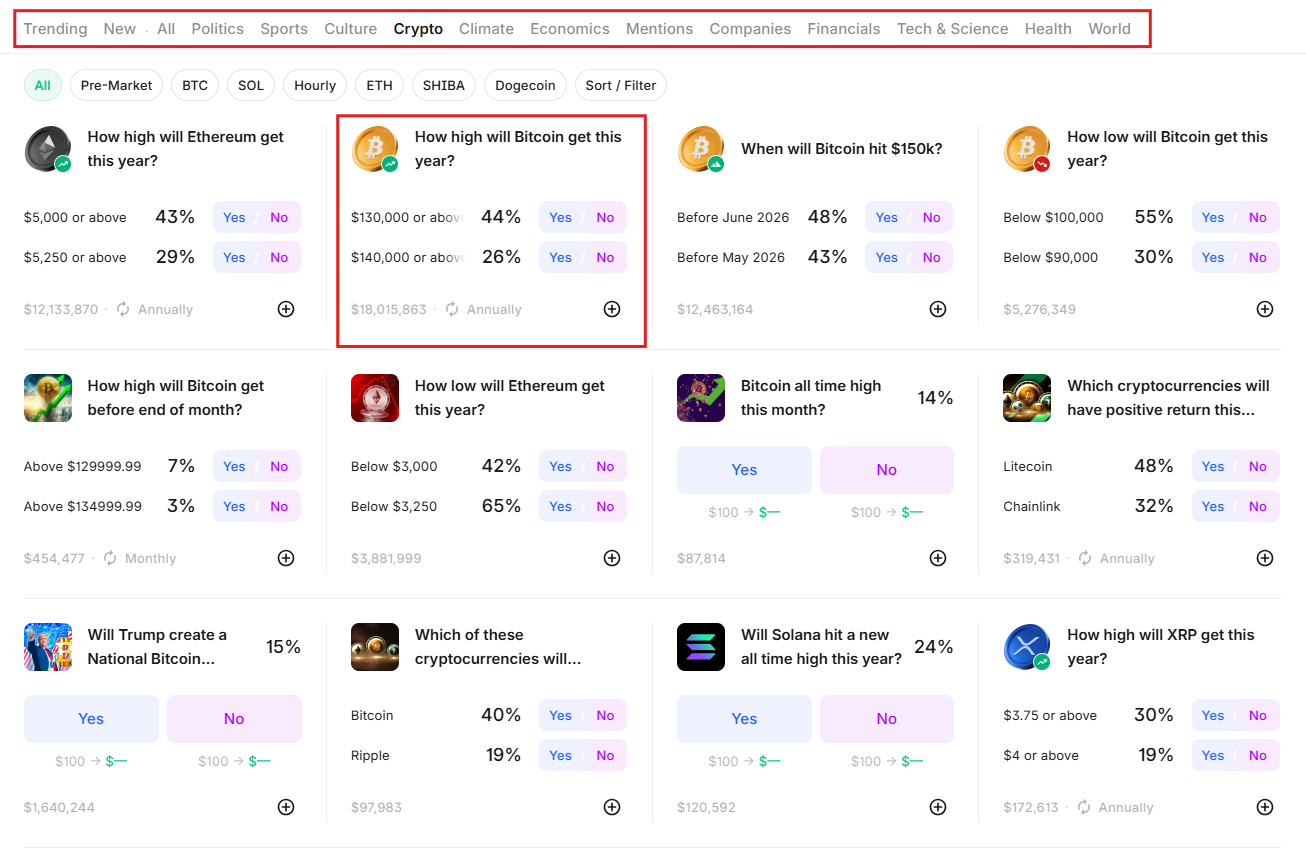The width and height of the screenshot is (1306, 851).
Task: Click the Trump National Bitcoin thumbnail image
Action: pos(47,647)
